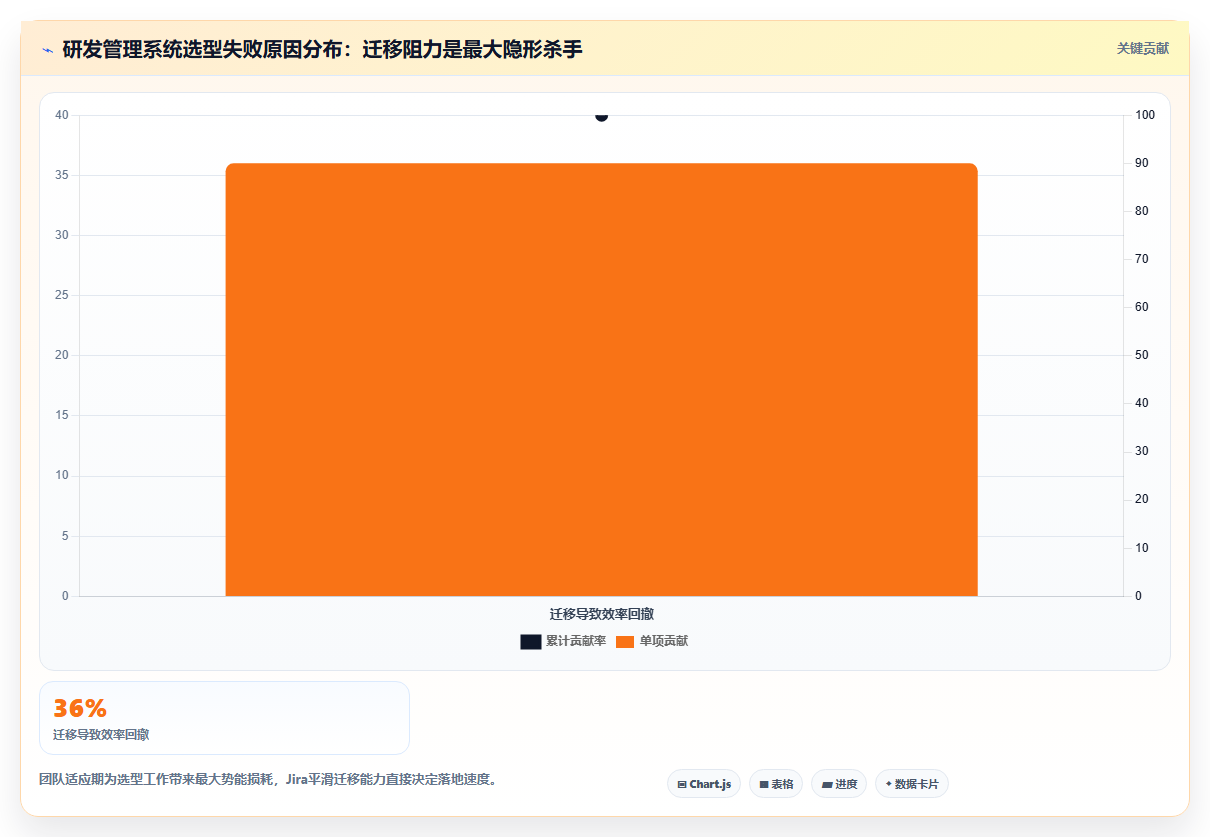Toggle the 单项贡献 legend entry
This screenshot has width=1210, height=837.
tap(651, 641)
